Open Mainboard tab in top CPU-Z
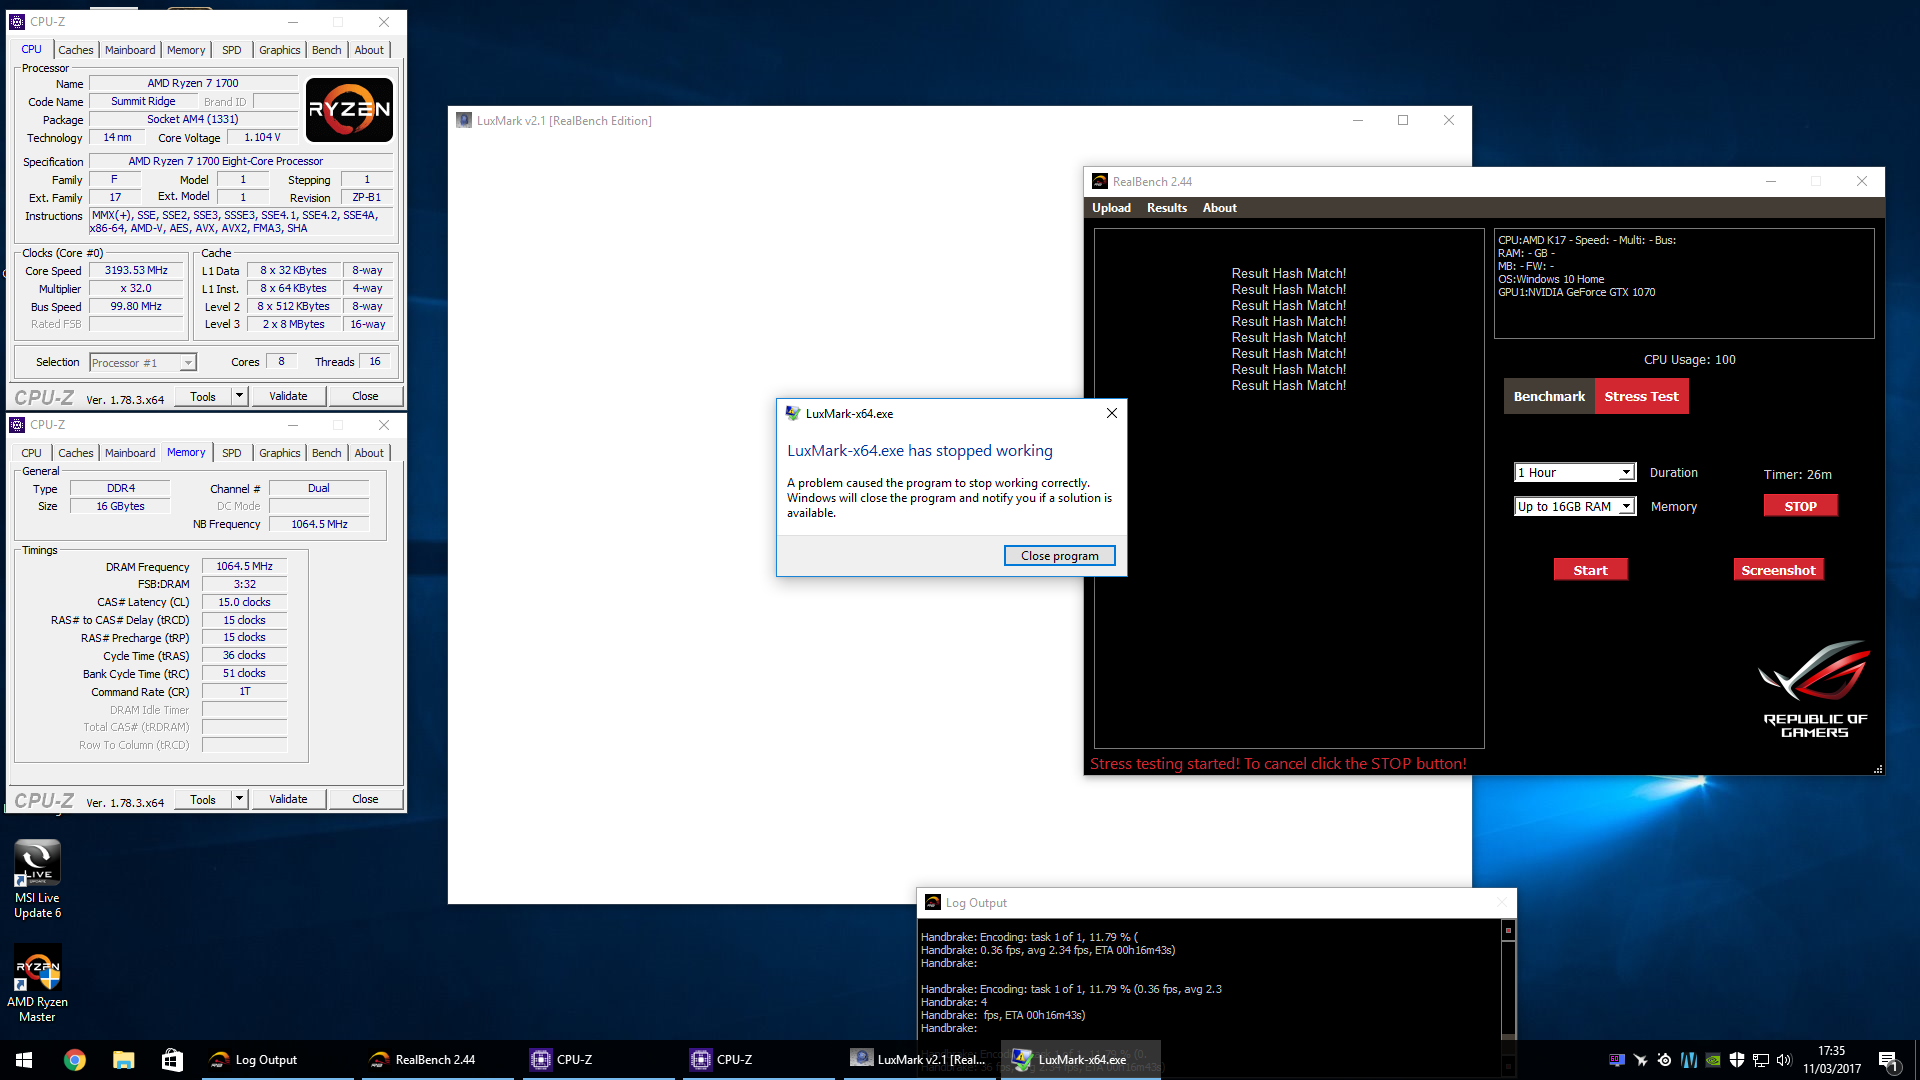 130,50
